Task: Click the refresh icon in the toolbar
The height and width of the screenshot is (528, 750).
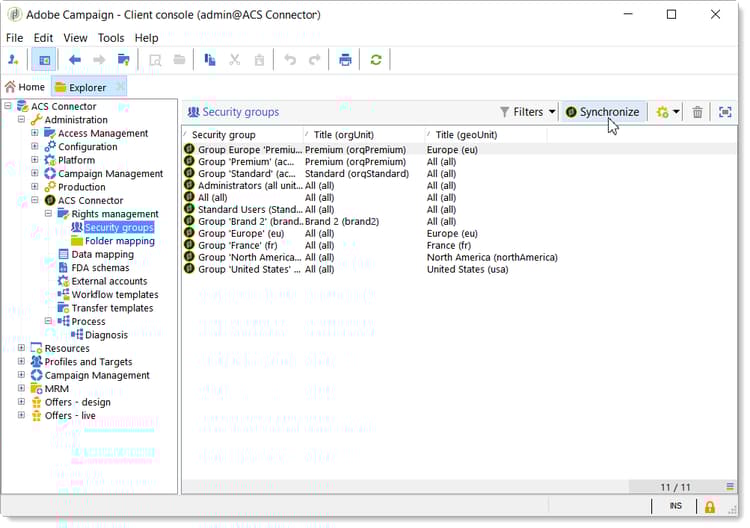Action: click(376, 60)
